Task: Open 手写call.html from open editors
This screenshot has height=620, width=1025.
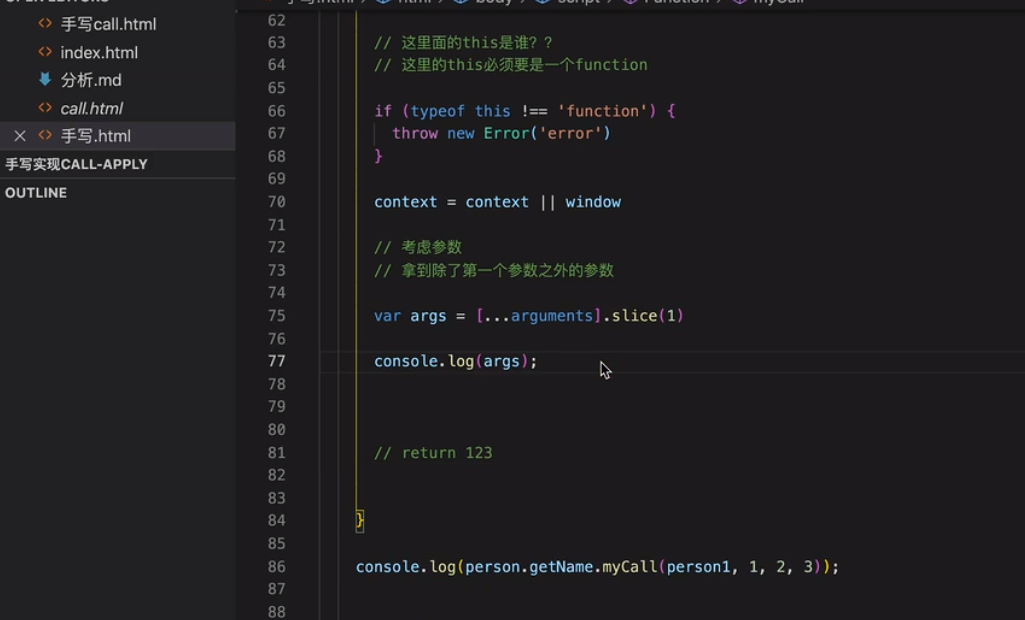Action: click(109, 24)
